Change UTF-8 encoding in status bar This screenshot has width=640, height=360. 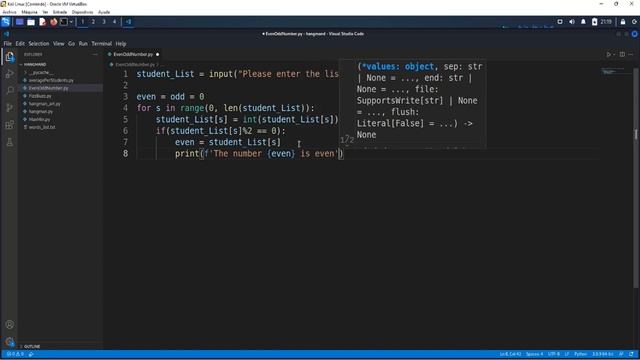tap(553, 354)
